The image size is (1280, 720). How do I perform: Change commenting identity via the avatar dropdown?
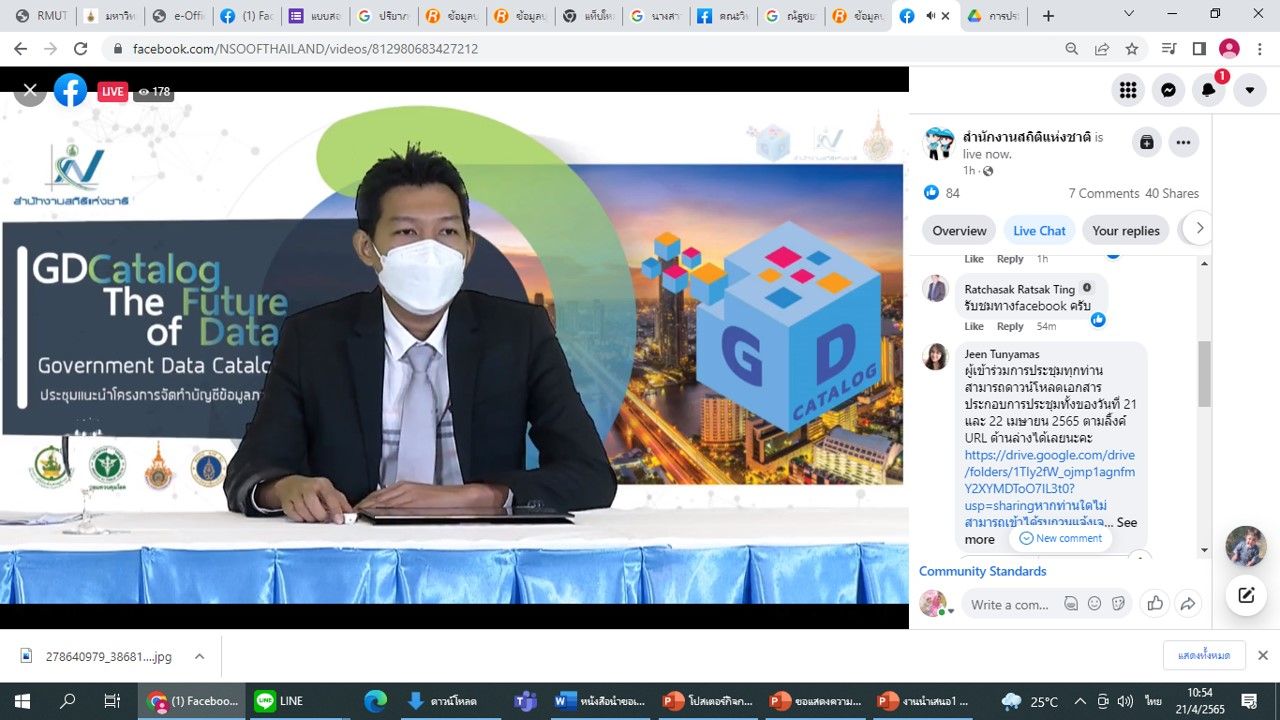tap(936, 604)
